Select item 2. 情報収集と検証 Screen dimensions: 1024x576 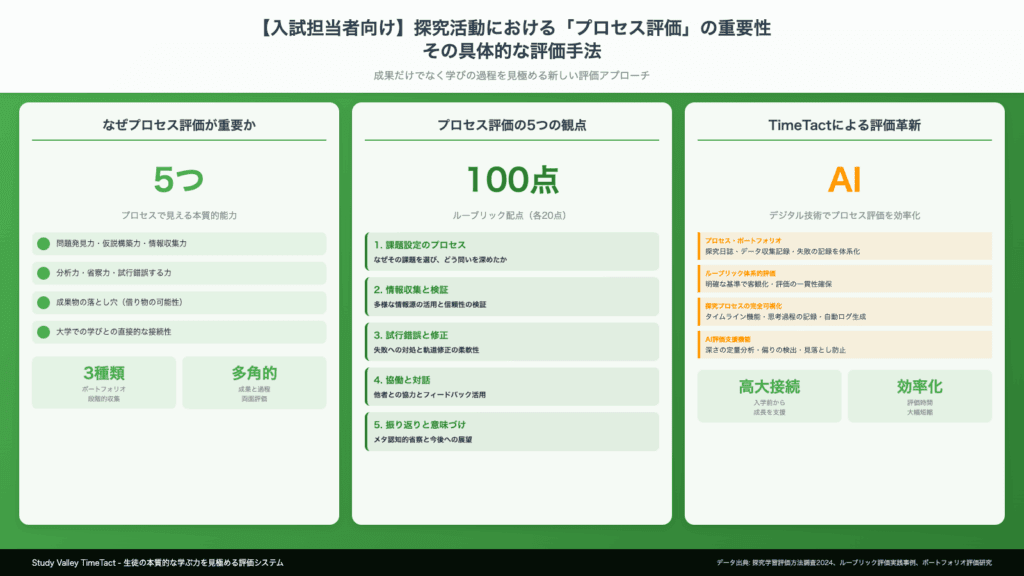tap(511, 296)
